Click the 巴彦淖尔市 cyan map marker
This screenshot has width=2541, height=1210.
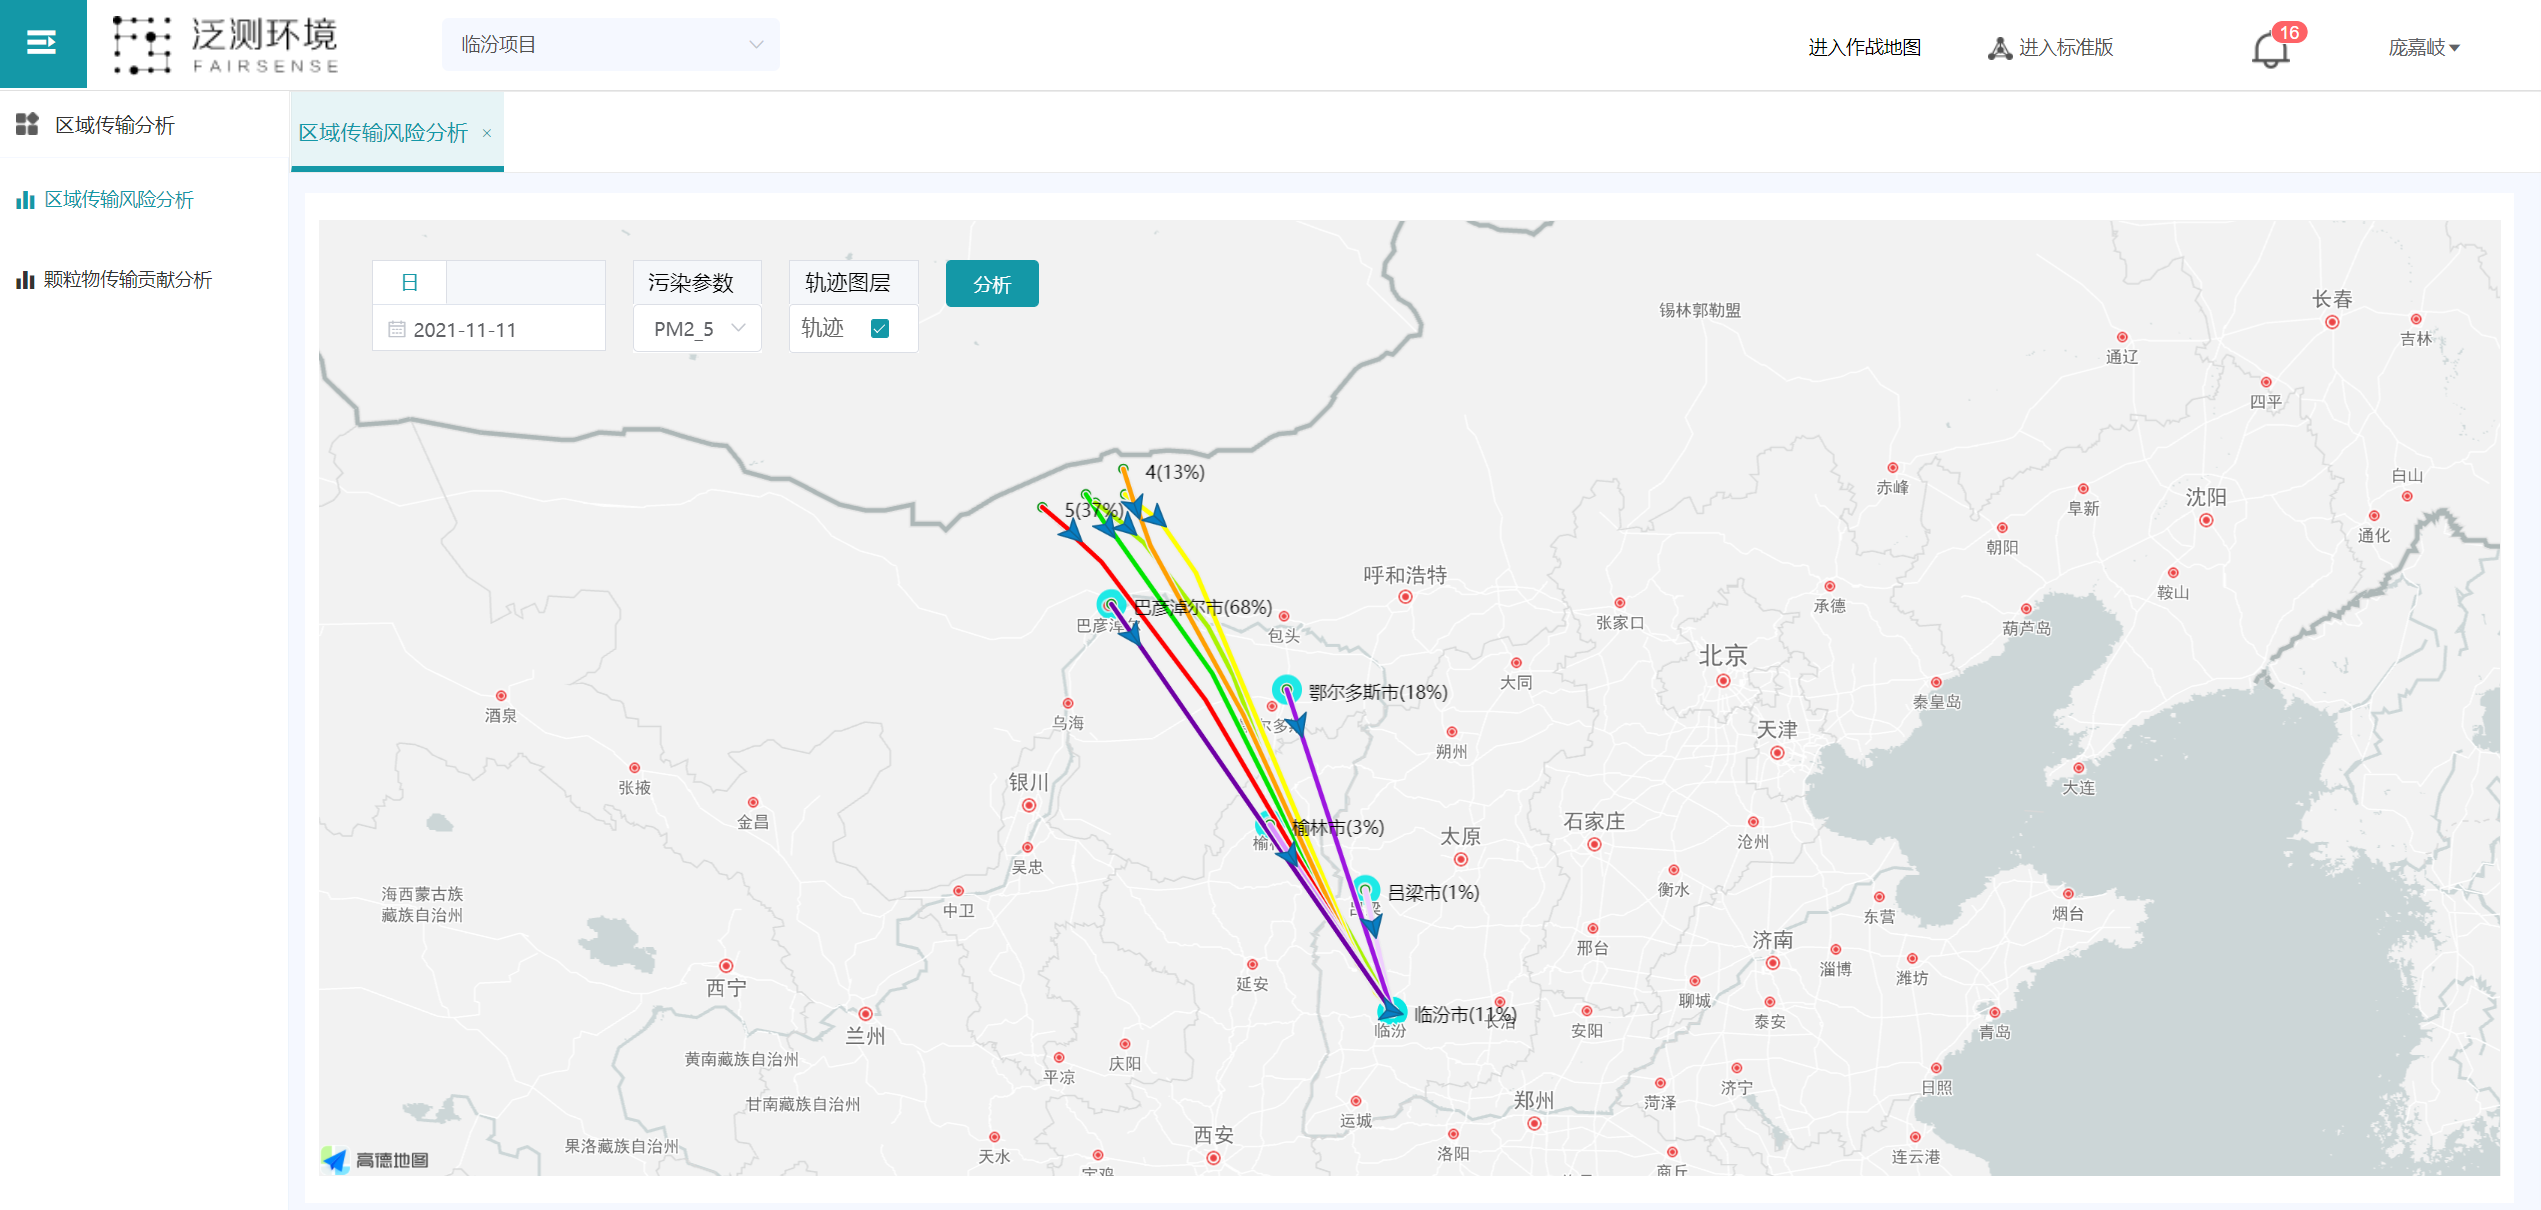tap(1111, 603)
